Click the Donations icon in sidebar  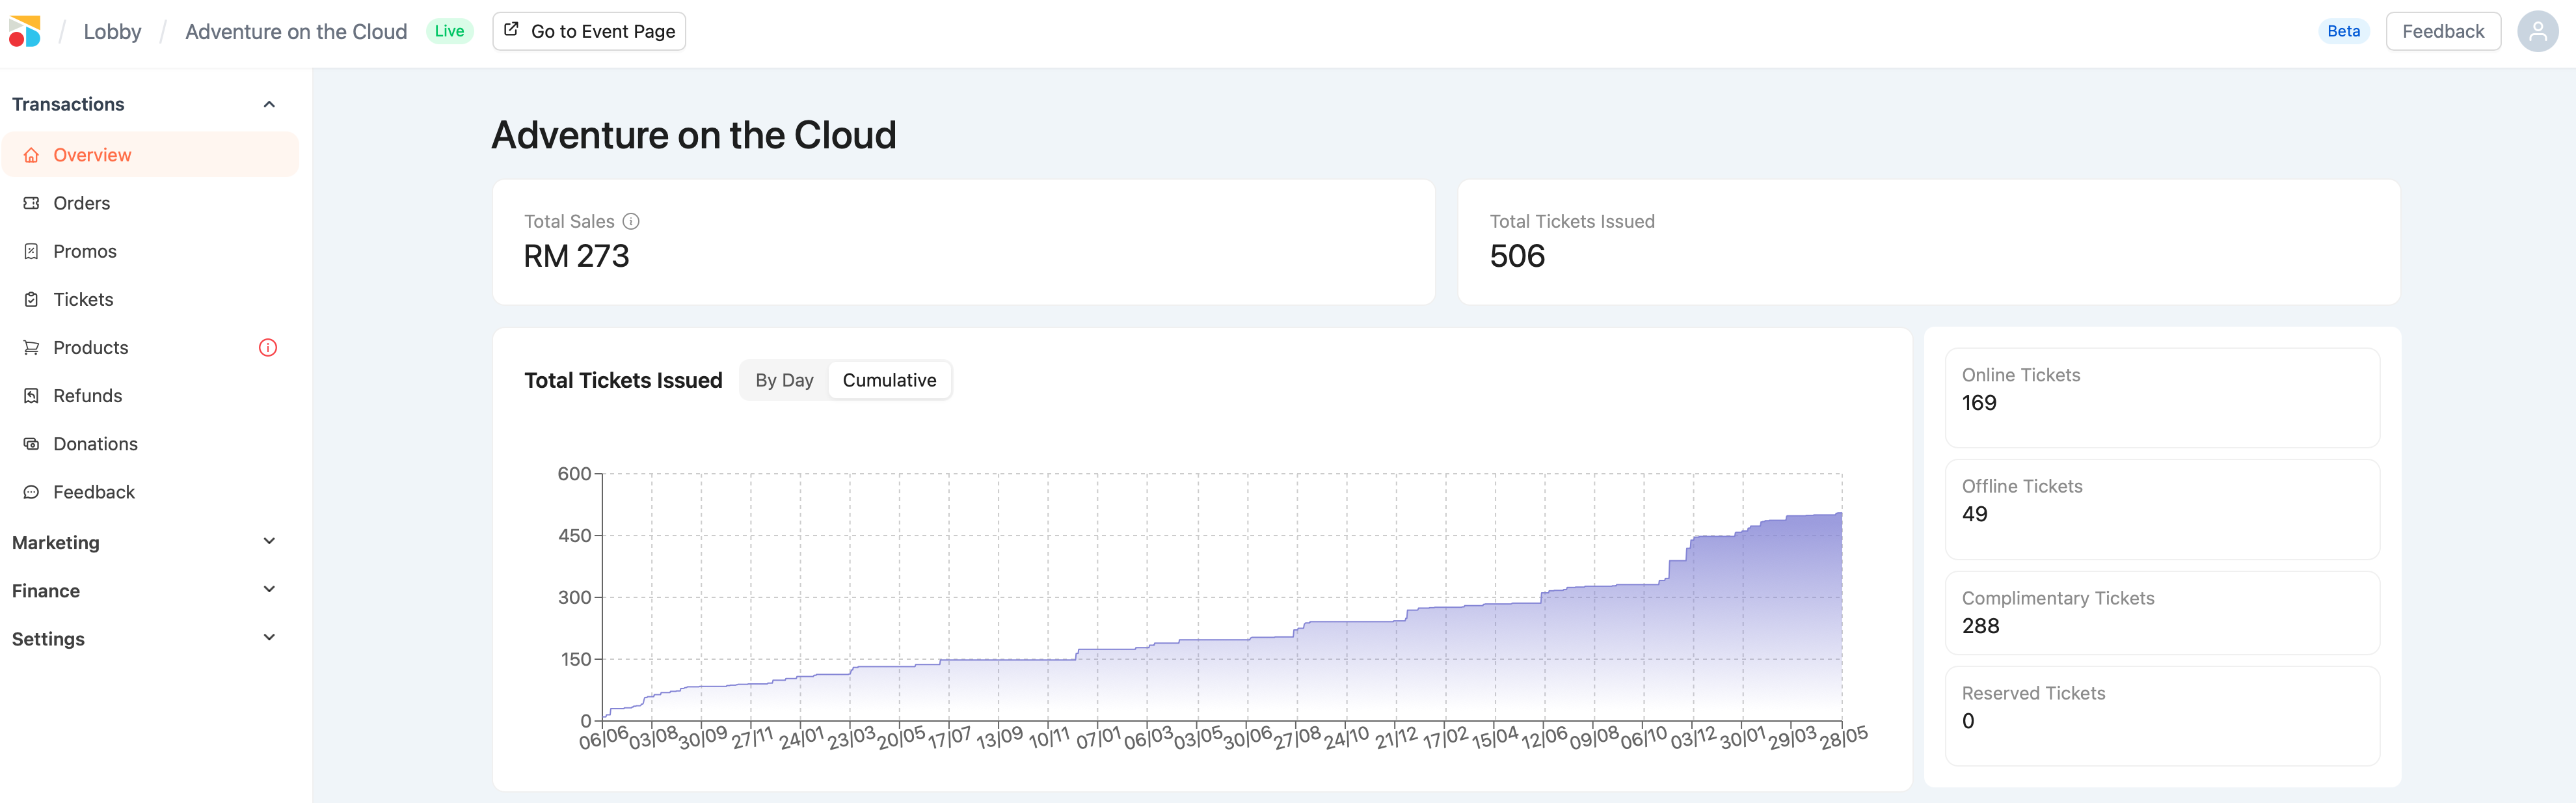(x=31, y=444)
